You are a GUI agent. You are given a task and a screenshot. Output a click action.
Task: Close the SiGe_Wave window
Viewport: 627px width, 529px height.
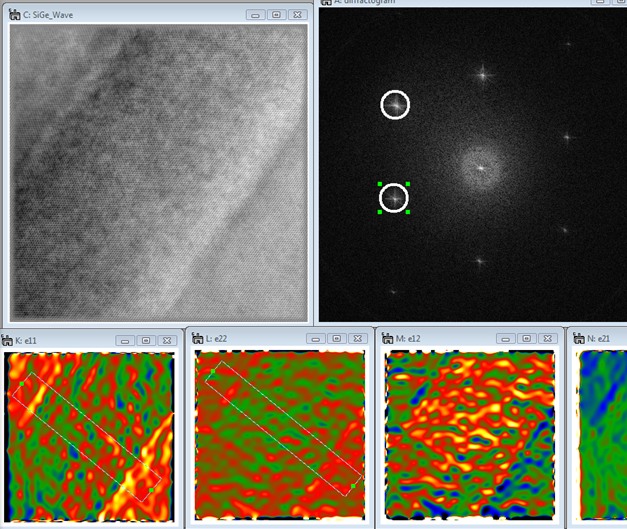(x=297, y=15)
